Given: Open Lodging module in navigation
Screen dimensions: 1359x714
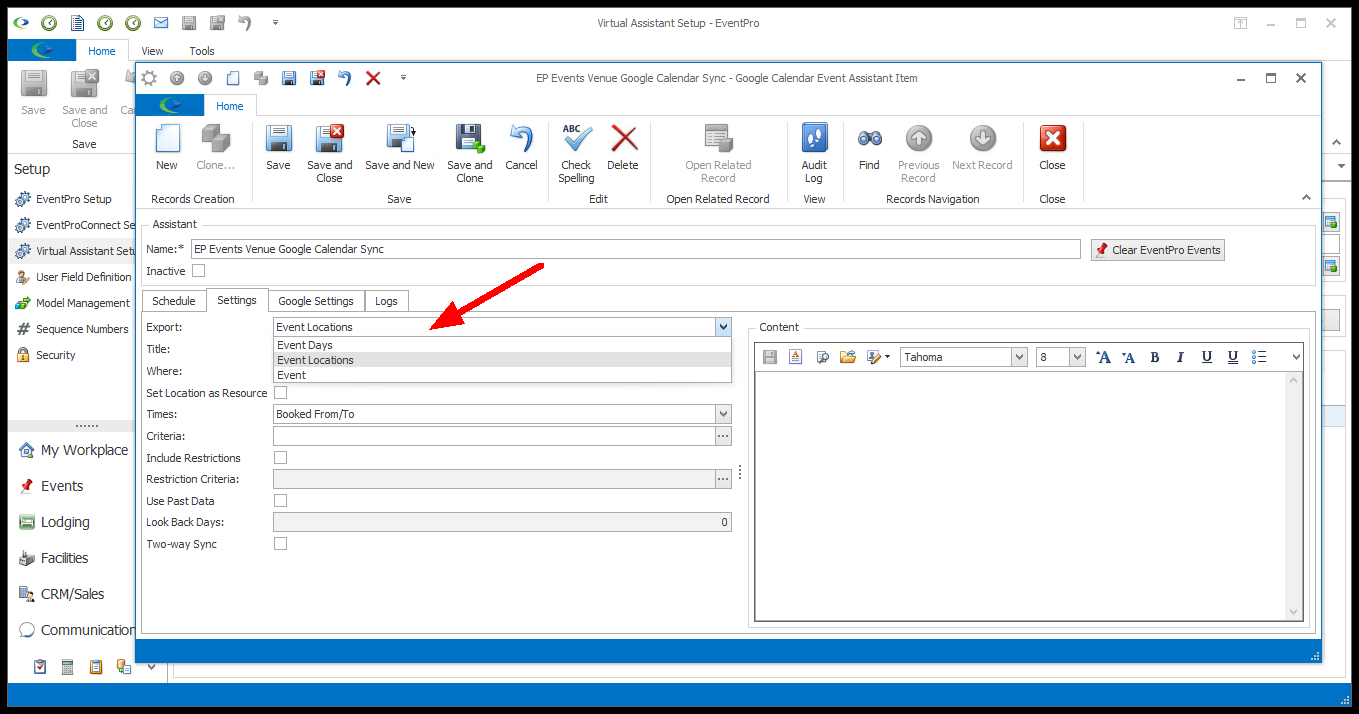Looking at the screenshot, I should (x=65, y=522).
